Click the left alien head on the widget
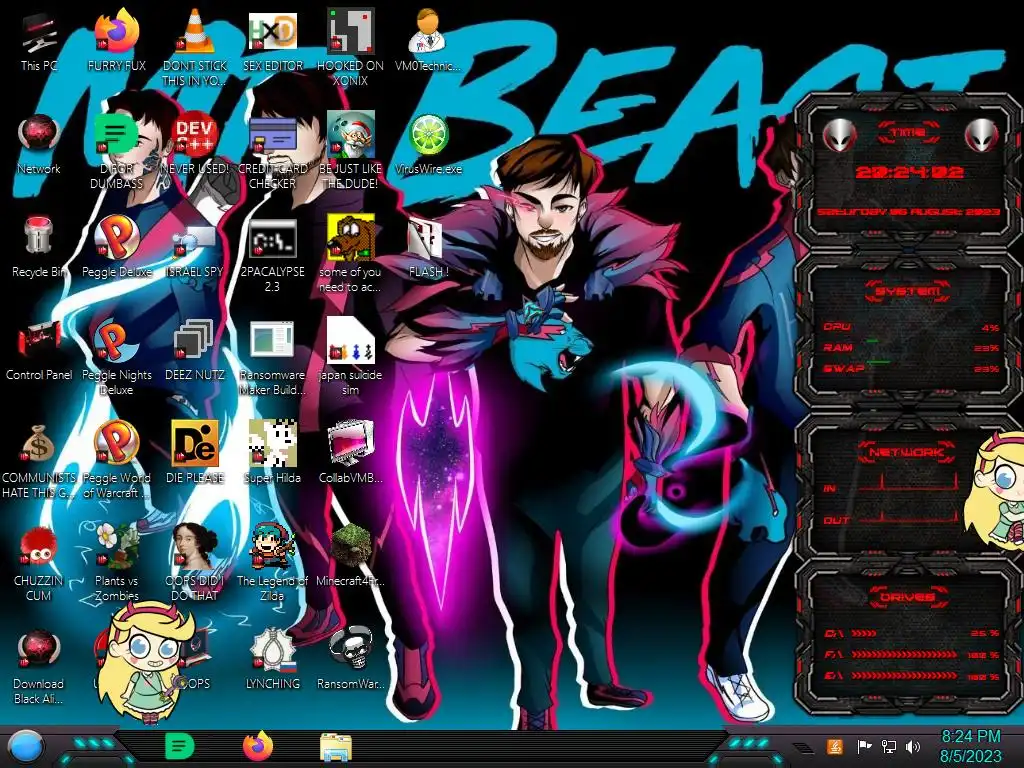Screen dimensions: 1024x768 (x=840, y=136)
